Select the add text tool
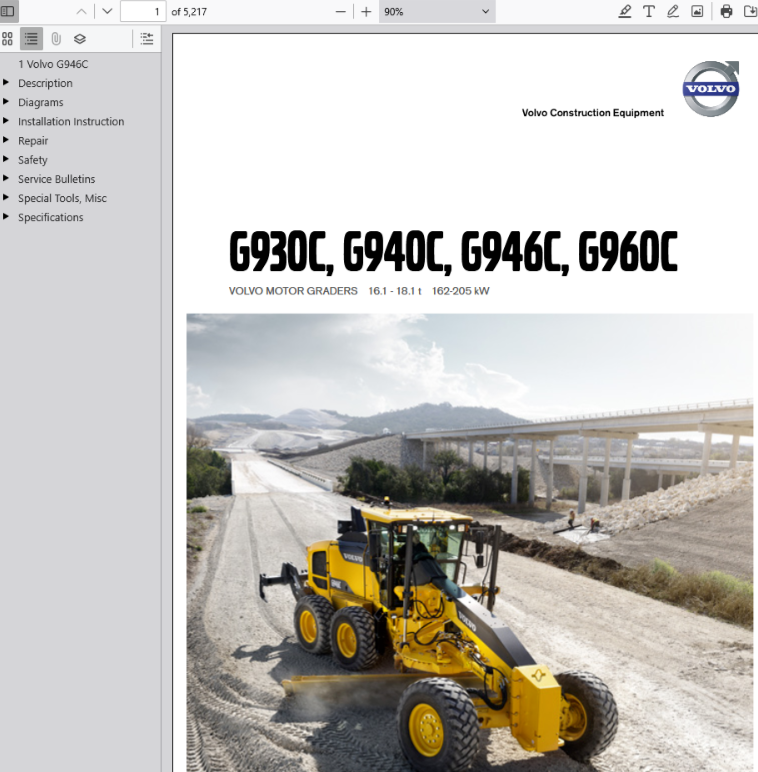This screenshot has width=758, height=772. [649, 12]
